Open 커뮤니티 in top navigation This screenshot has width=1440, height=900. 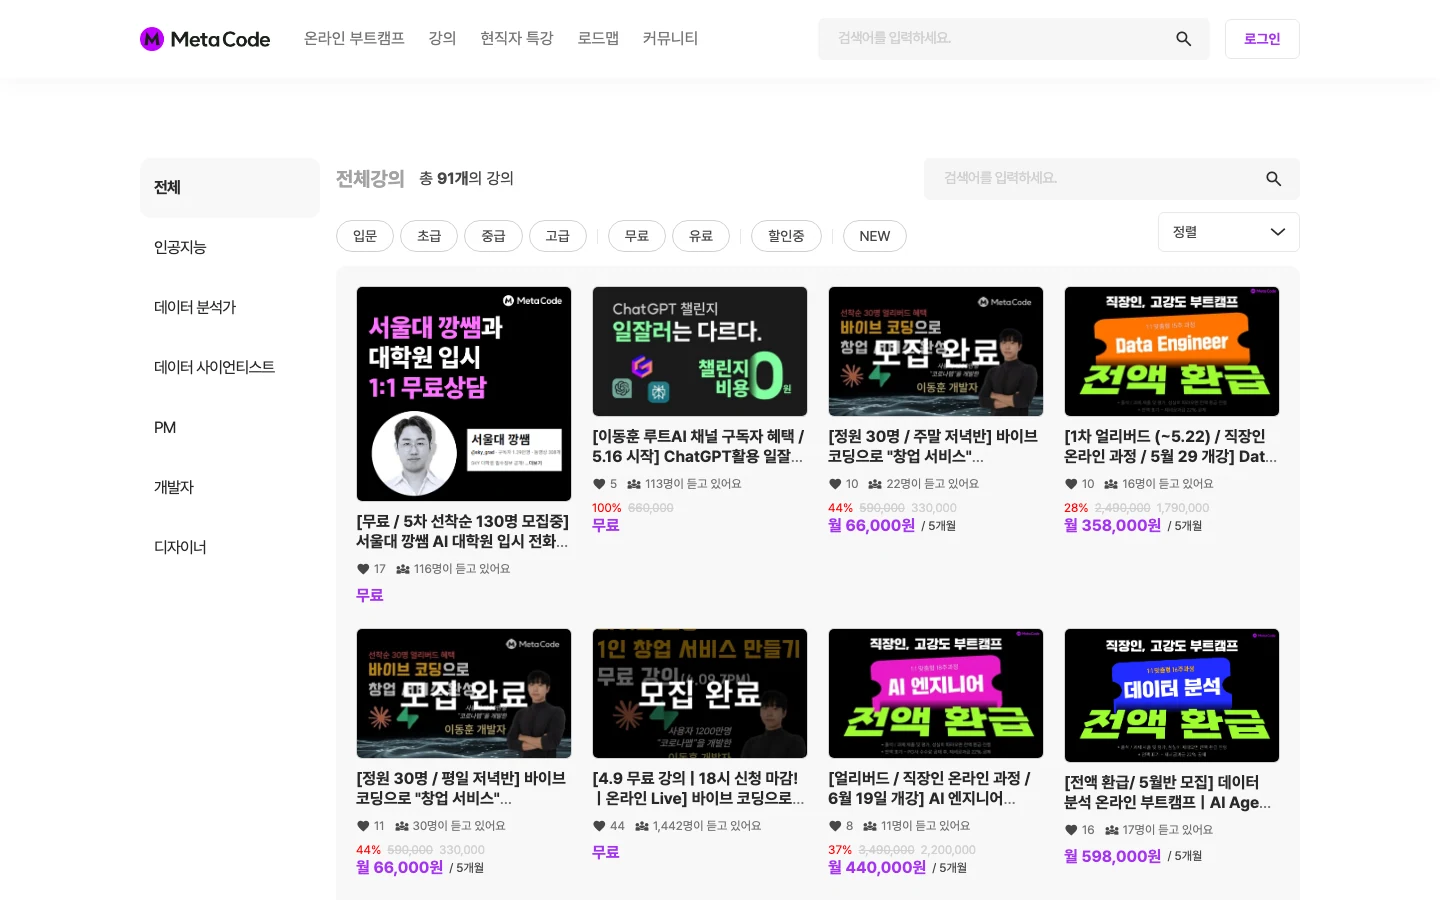pyautogui.click(x=670, y=38)
